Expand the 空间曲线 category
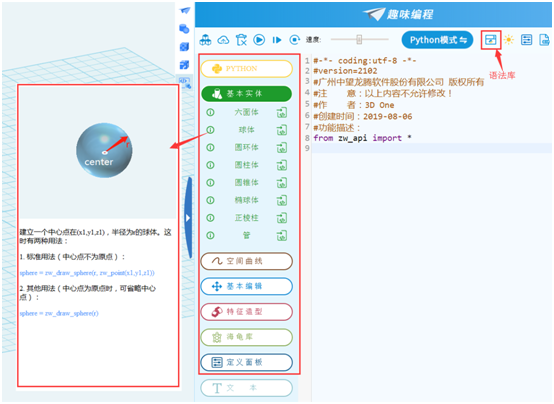554x404 pixels. pyautogui.click(x=247, y=261)
